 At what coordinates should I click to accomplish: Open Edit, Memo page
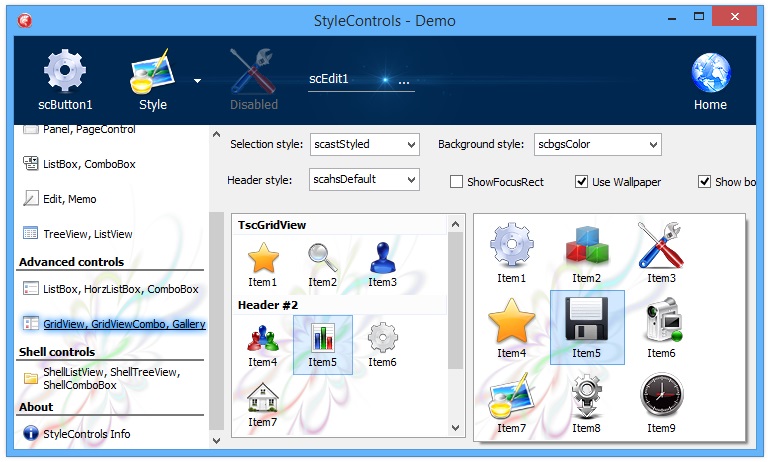coord(70,199)
